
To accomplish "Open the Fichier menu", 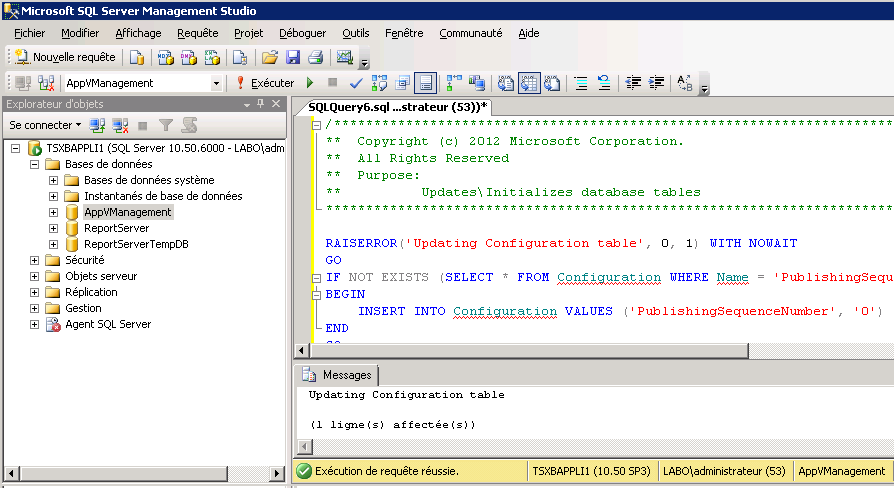I will pyautogui.click(x=30, y=33).
